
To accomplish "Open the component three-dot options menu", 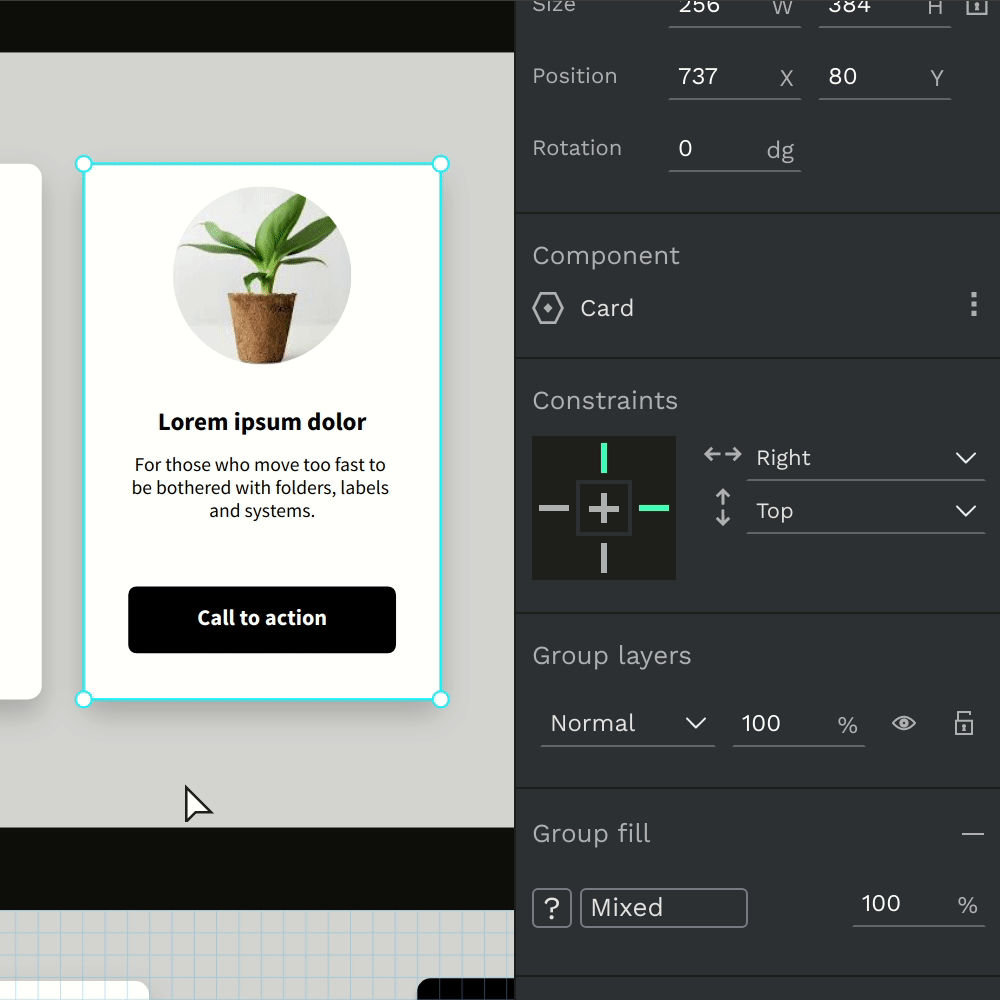I will [x=973, y=305].
